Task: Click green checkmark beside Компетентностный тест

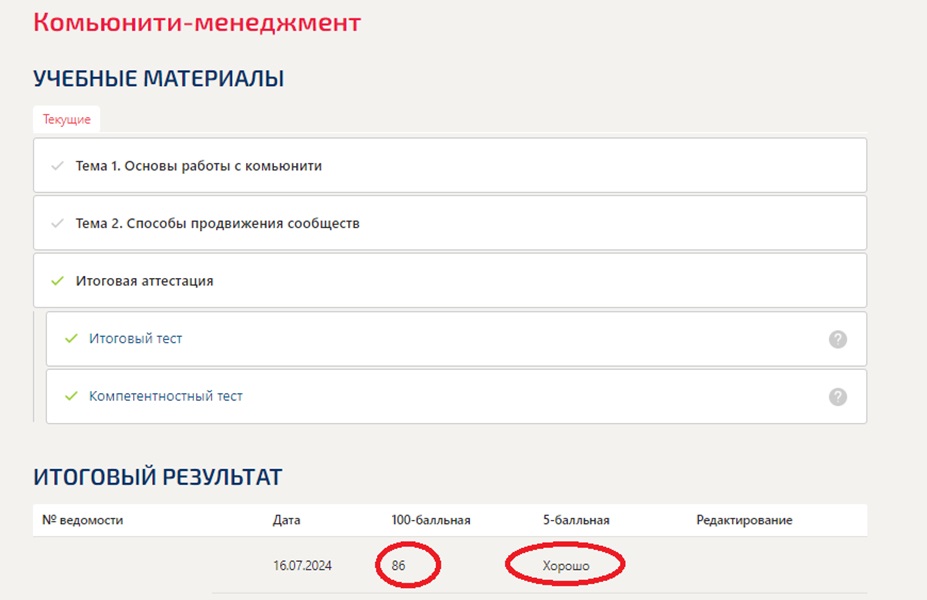Action: (71, 396)
